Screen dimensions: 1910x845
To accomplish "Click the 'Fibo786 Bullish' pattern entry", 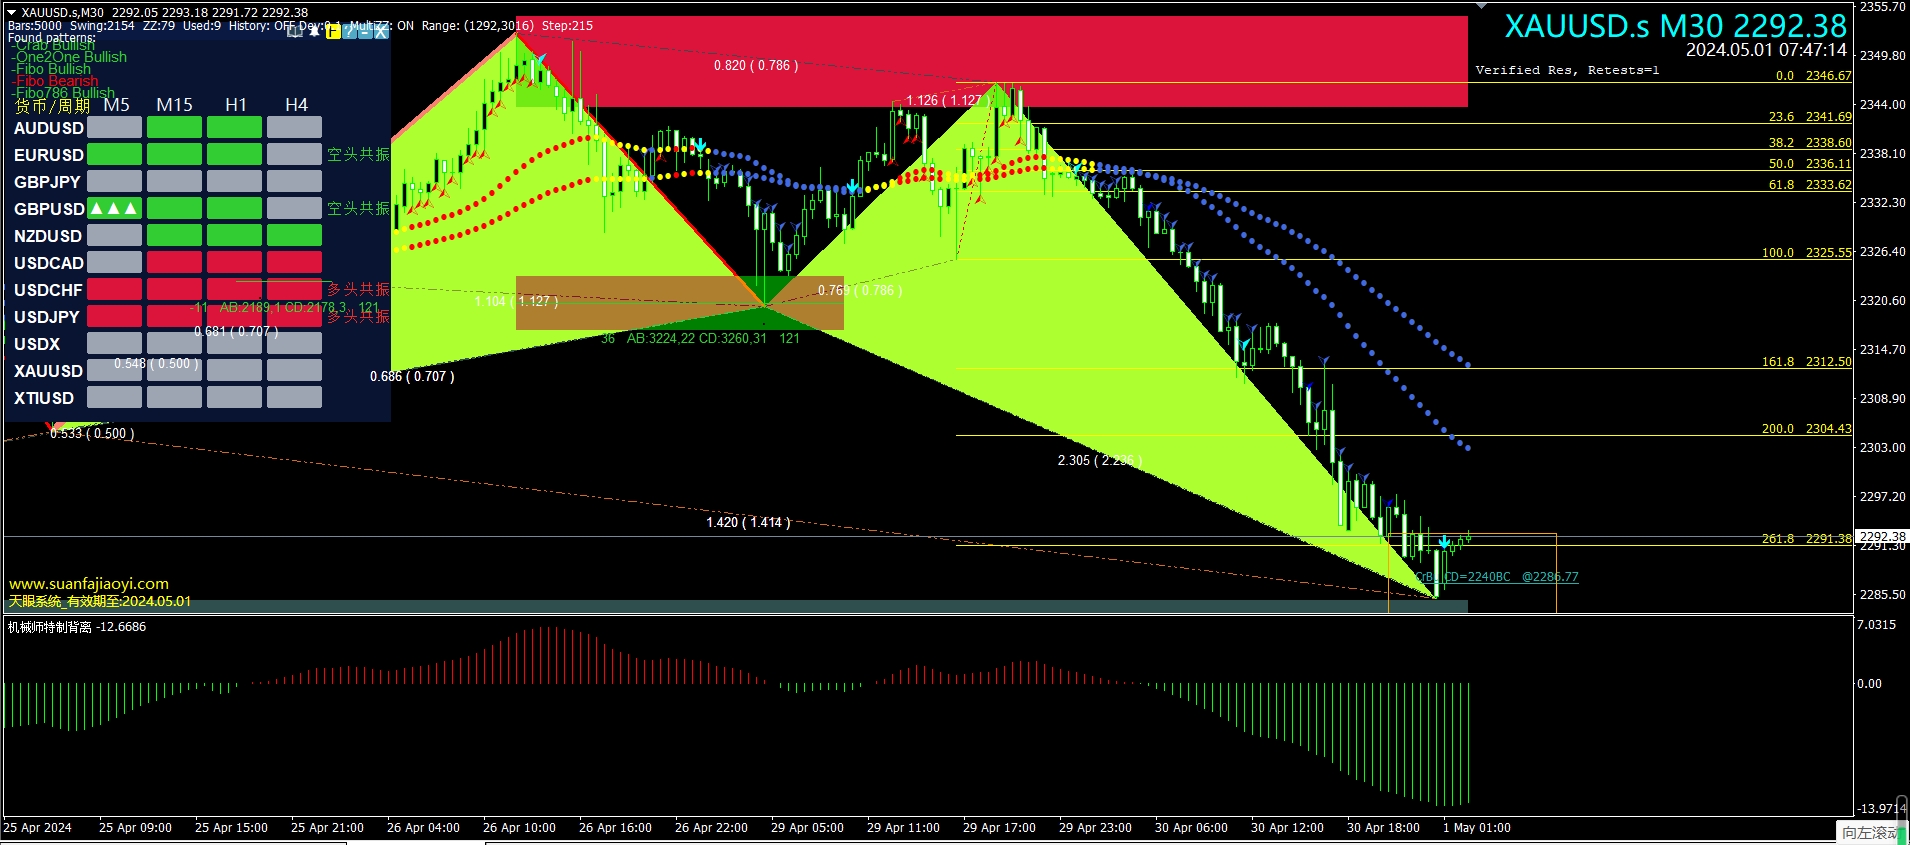I will coord(63,93).
